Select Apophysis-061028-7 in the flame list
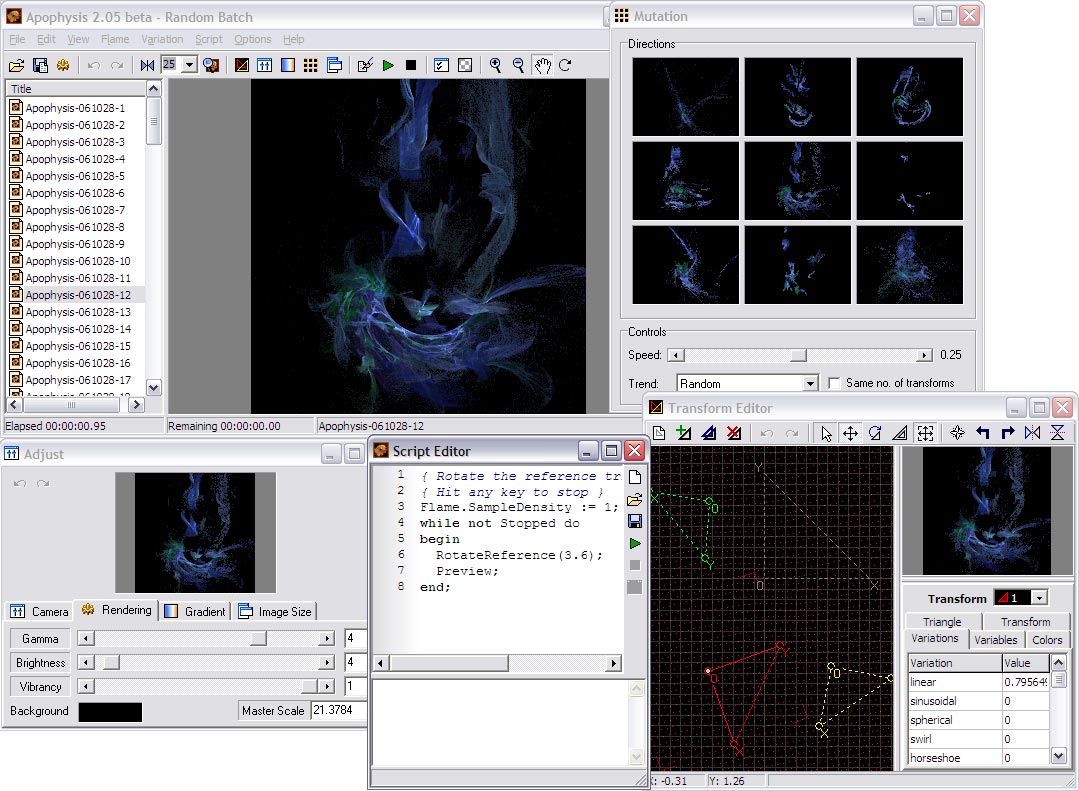Image resolution: width=1079 pixels, height=791 pixels. [x=75, y=210]
